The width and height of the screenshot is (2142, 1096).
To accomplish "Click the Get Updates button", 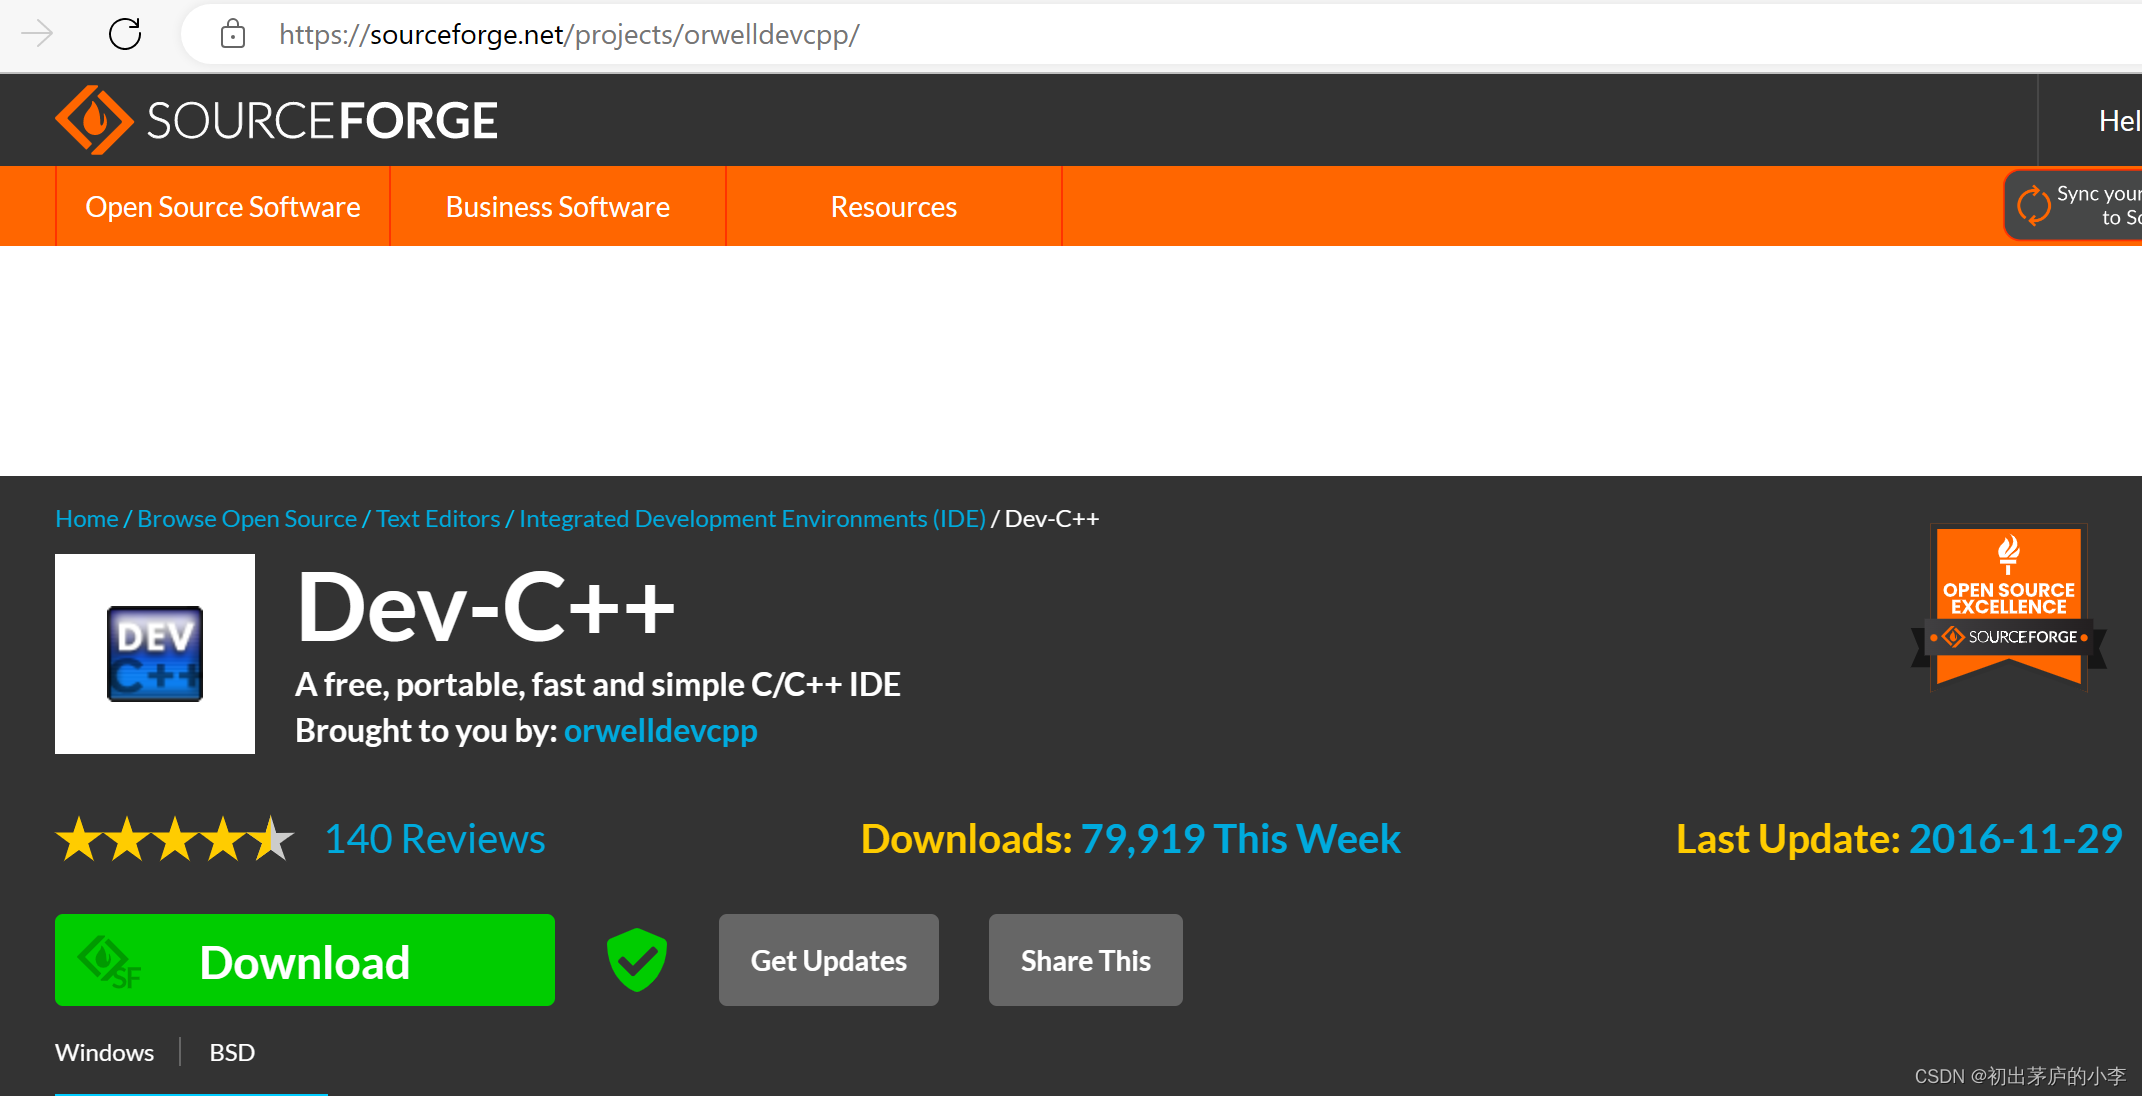I will (x=829, y=960).
